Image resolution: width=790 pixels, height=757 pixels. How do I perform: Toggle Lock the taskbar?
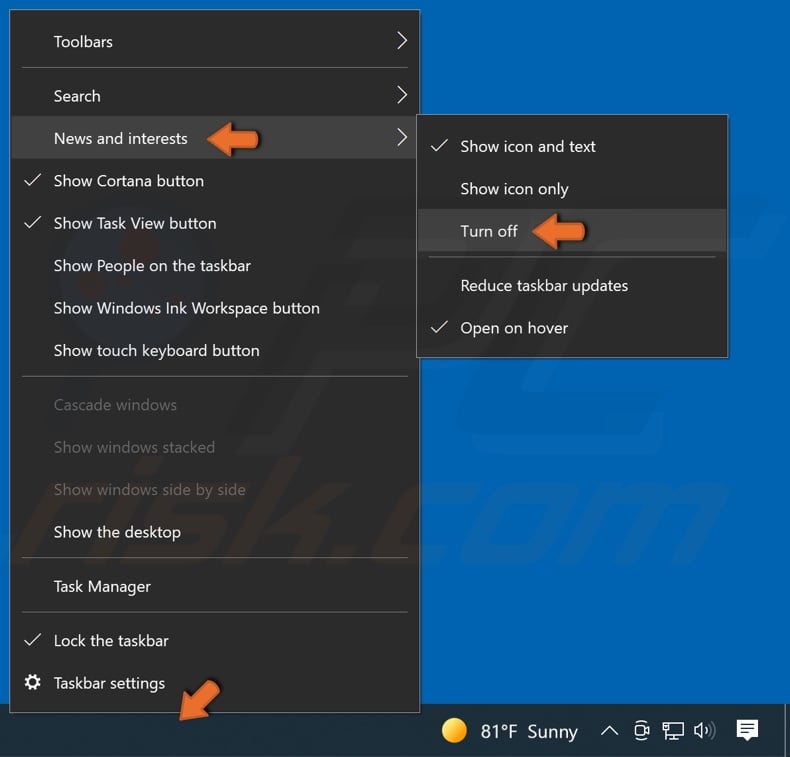pos(215,641)
